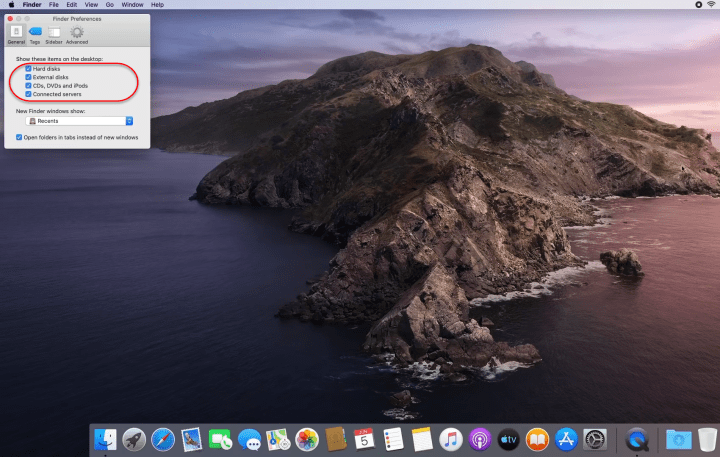Screen dimensions: 720x457
Task: Uncheck the External disks checkbox
Action: 28,77
